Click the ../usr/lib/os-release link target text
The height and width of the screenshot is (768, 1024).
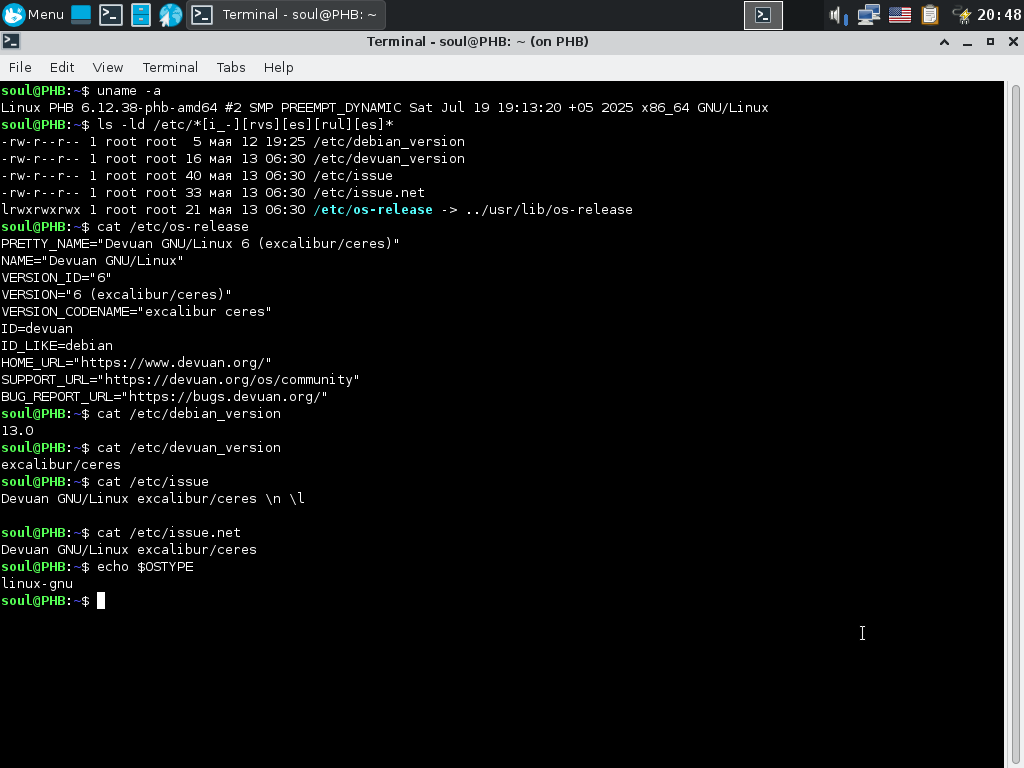(x=549, y=210)
